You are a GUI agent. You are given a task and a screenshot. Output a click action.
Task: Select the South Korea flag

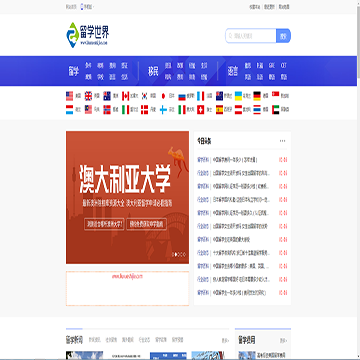[x=144, y=96]
